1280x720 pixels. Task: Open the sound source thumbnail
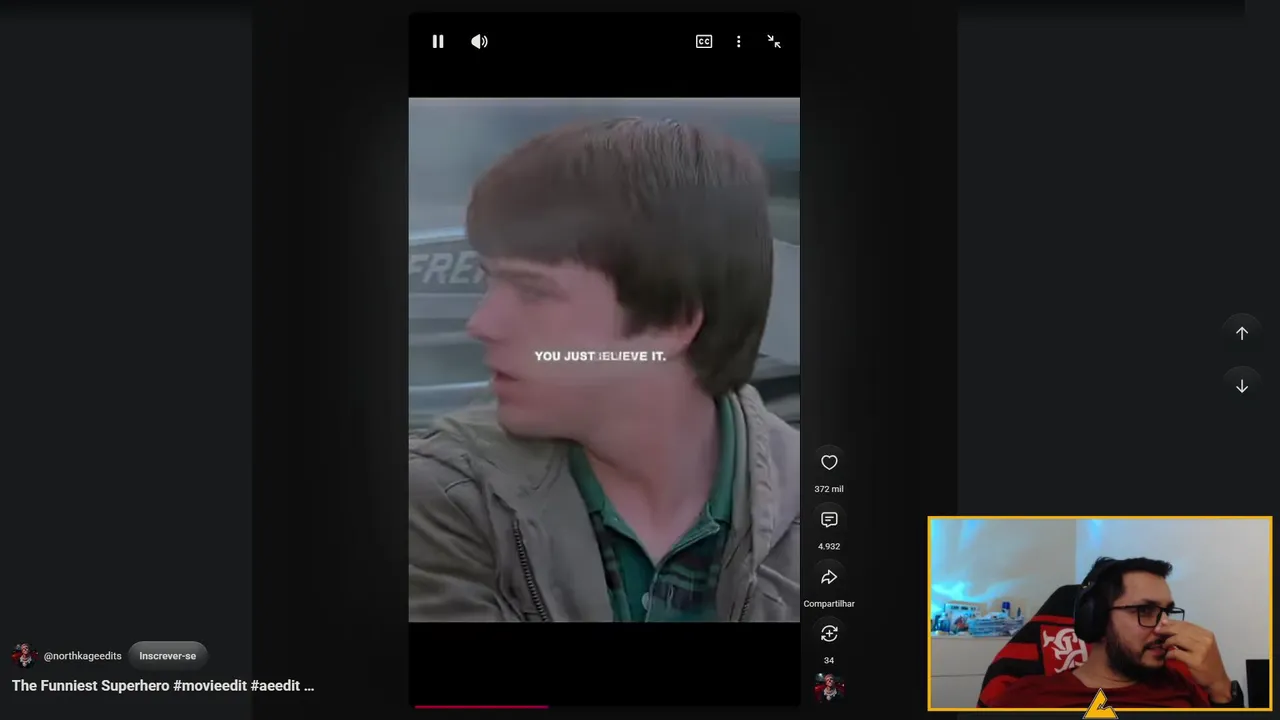[x=829, y=687]
